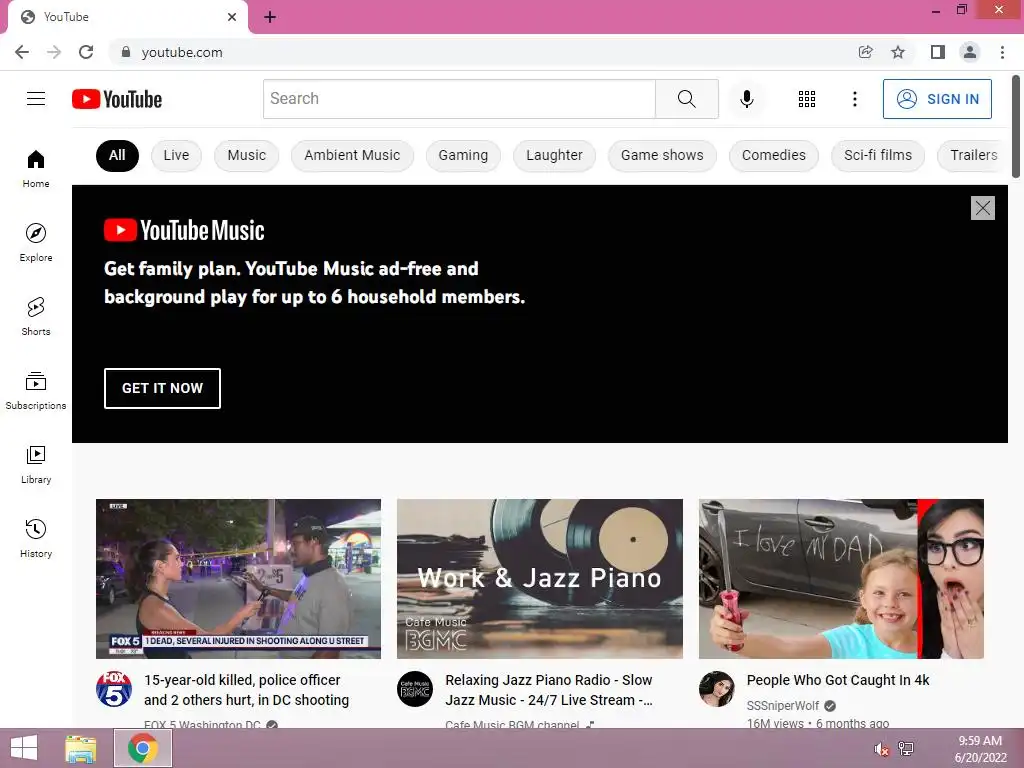This screenshot has height=768, width=1024.
Task: Select the All filter chip
Action: 117,155
